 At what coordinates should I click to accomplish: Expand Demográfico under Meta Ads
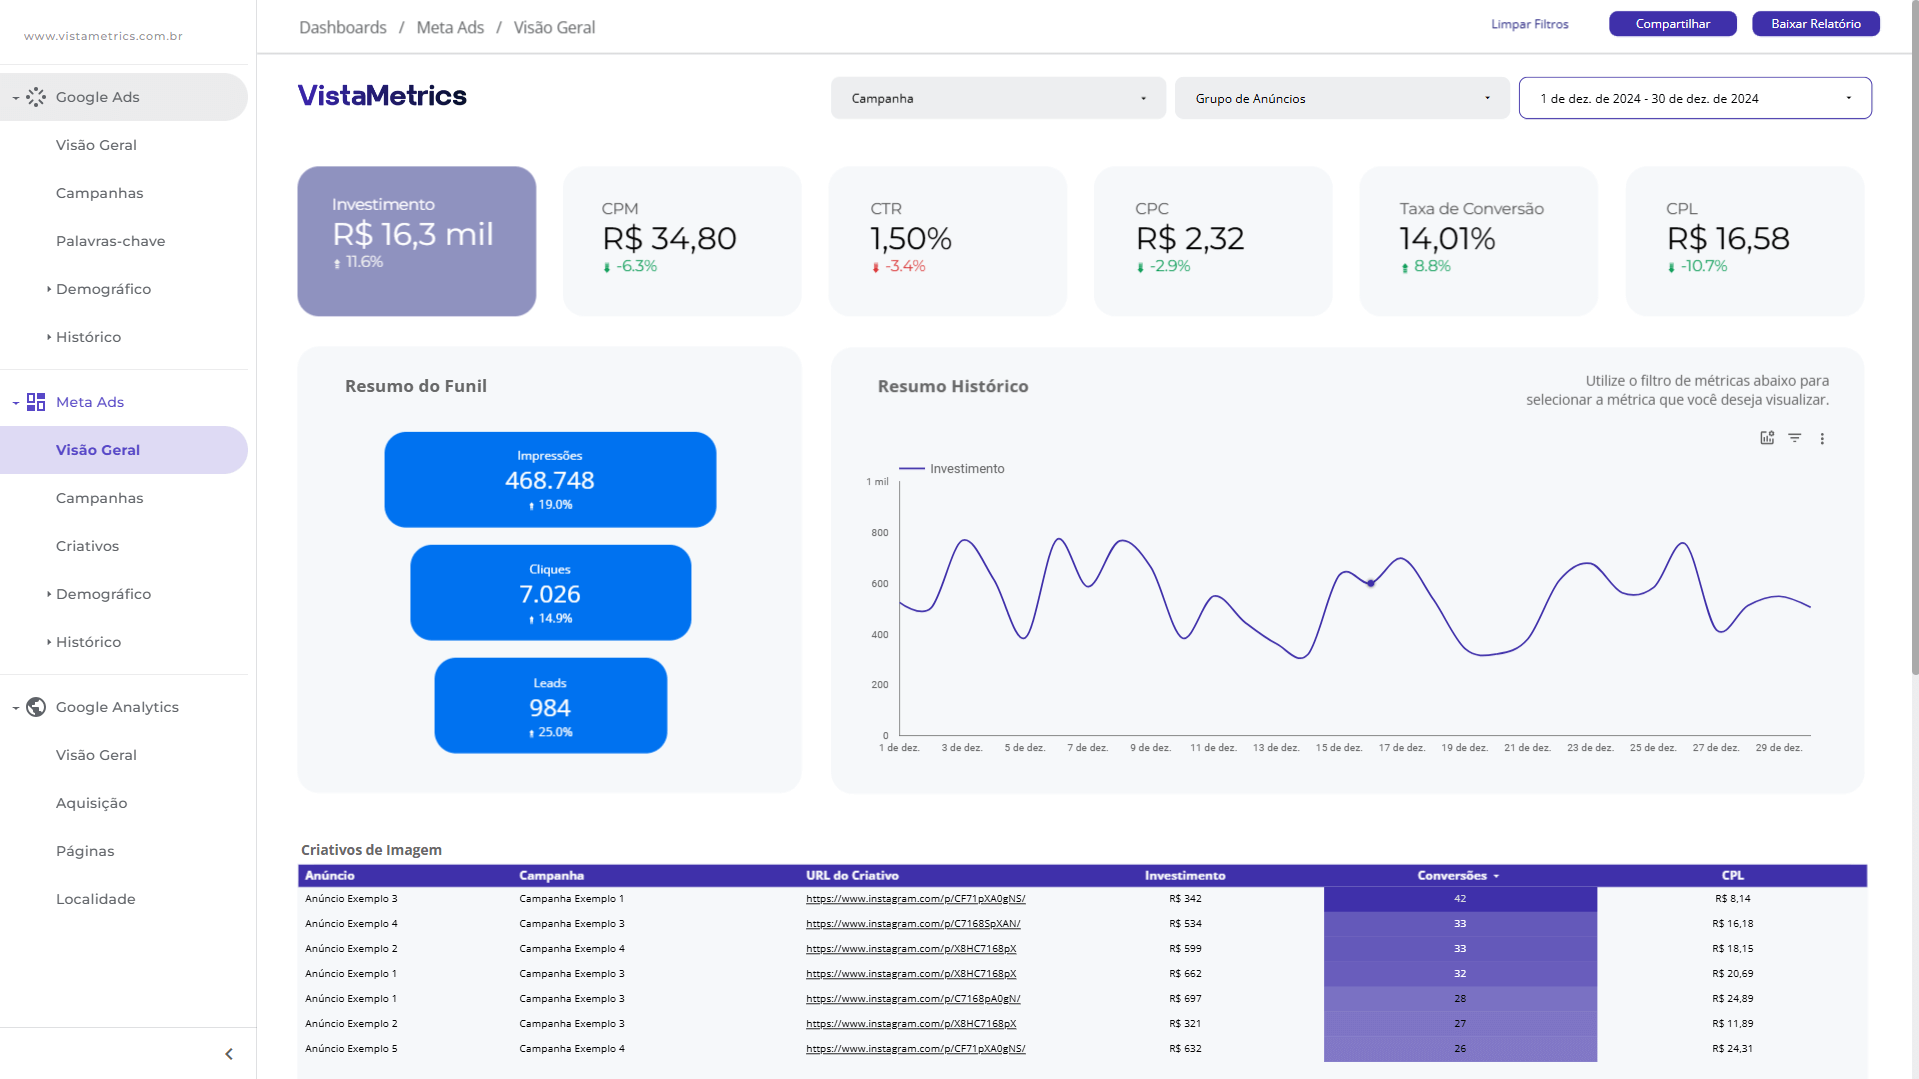49,594
